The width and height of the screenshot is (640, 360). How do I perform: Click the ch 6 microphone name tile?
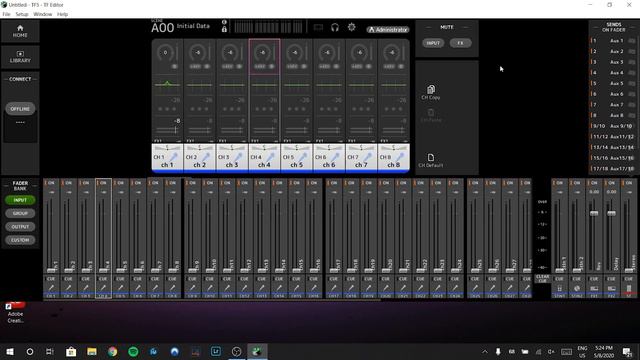tap(329, 158)
